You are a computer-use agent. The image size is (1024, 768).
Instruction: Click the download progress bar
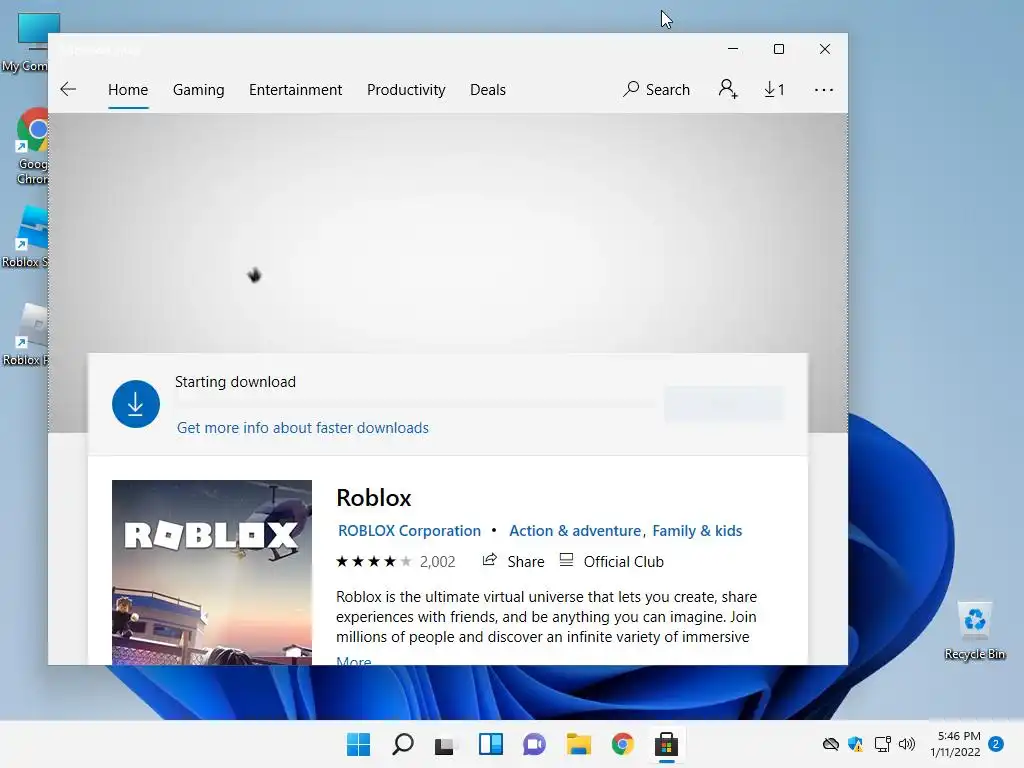pyautogui.click(x=415, y=402)
